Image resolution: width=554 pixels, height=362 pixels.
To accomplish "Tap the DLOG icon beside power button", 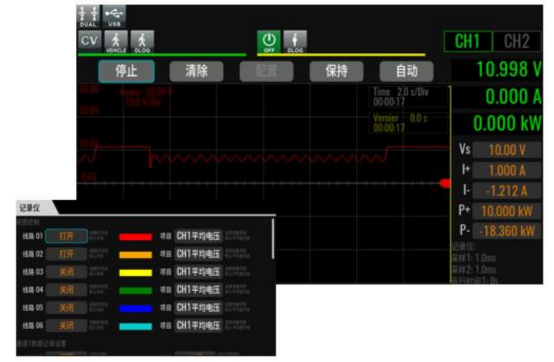I will 295,41.
